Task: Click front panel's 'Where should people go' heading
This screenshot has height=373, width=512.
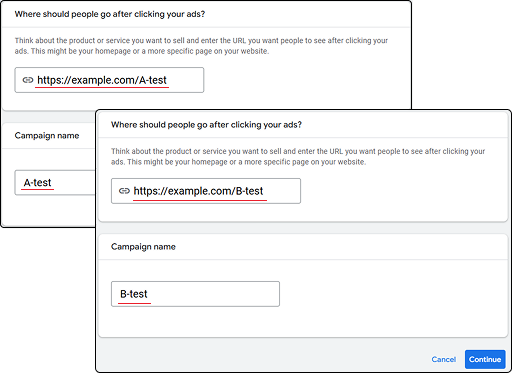Action: click(206, 125)
